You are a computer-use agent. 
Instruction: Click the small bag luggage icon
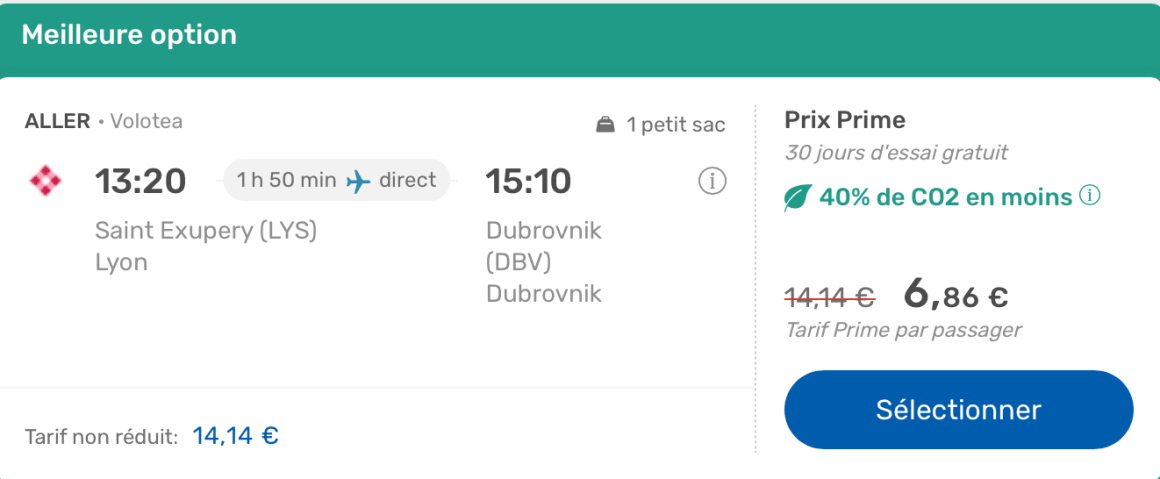pos(605,125)
